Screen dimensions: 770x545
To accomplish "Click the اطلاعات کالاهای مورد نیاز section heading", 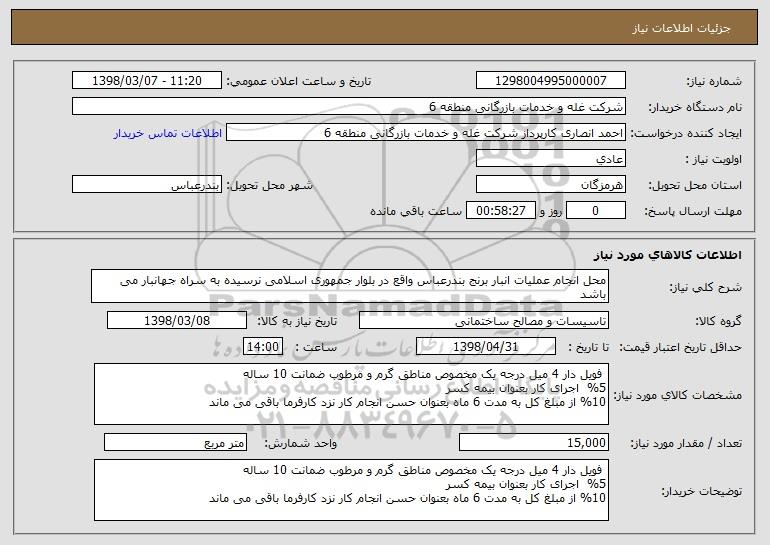I will coord(667,255).
